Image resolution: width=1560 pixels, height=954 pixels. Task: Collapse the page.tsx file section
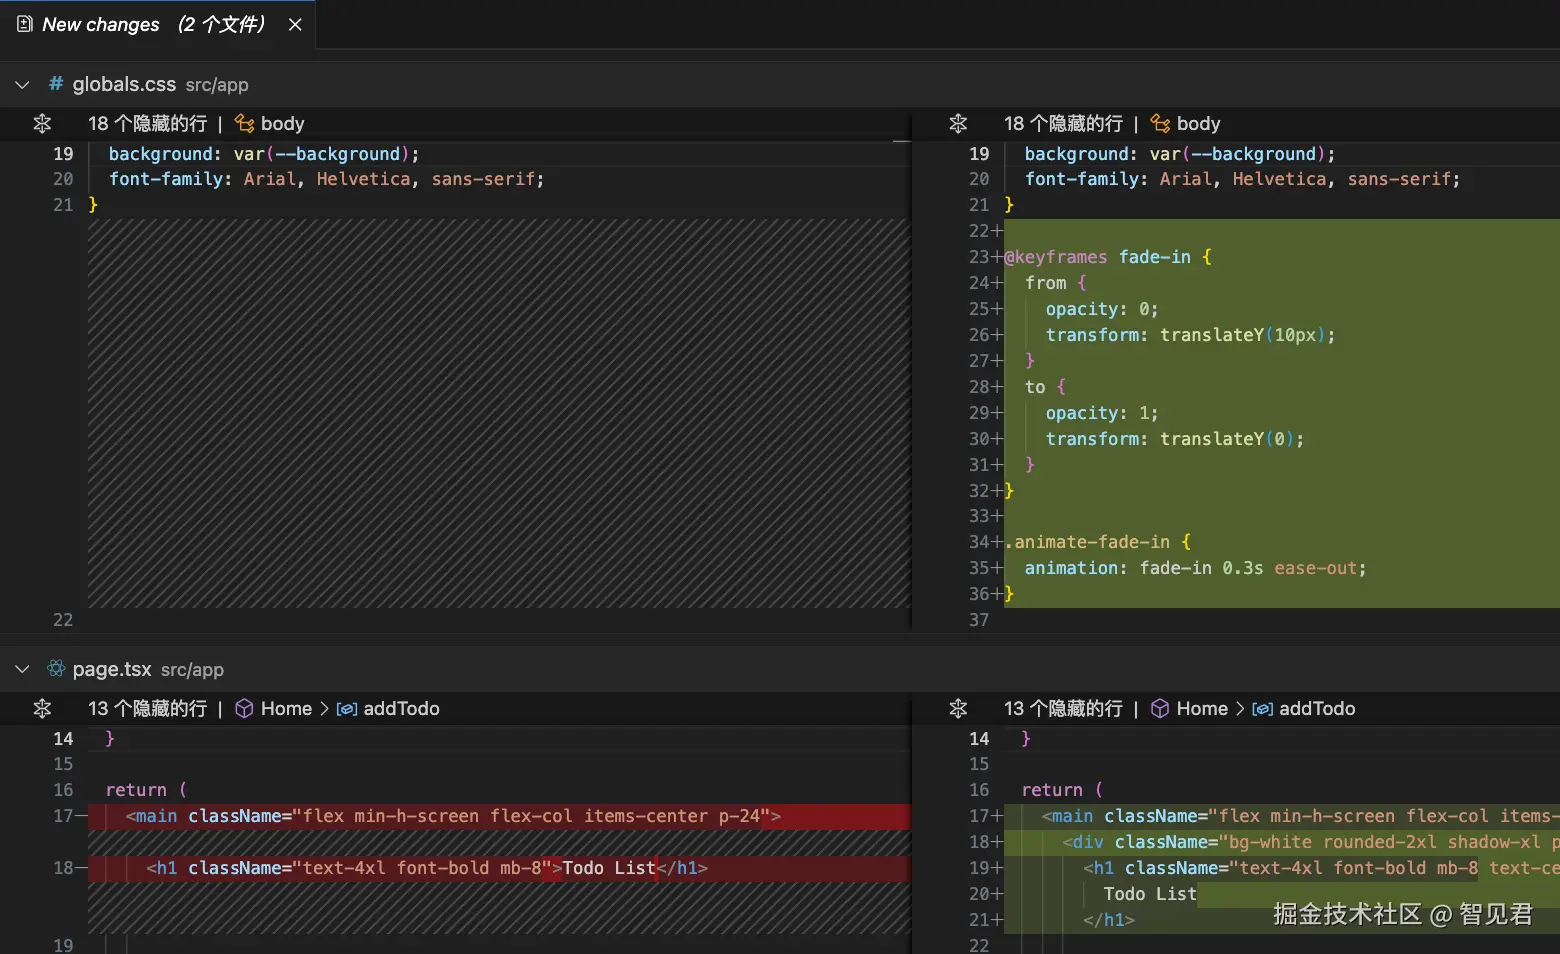click(x=22, y=669)
